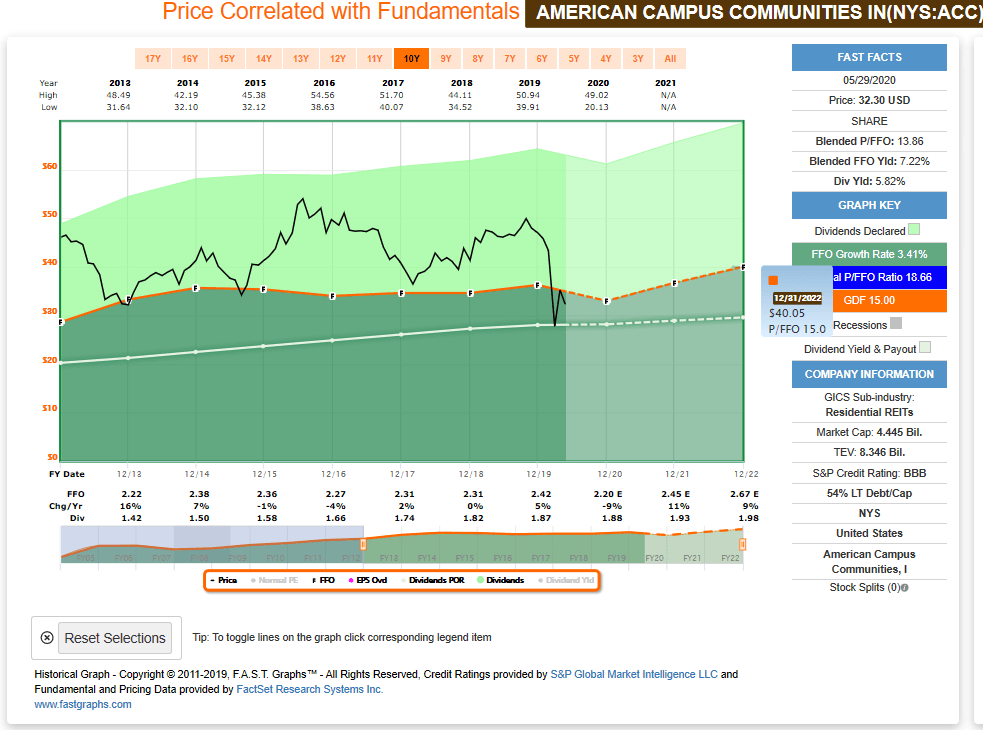Click the GRAPH KEY header
This screenshot has height=730, width=983.
(x=869, y=205)
